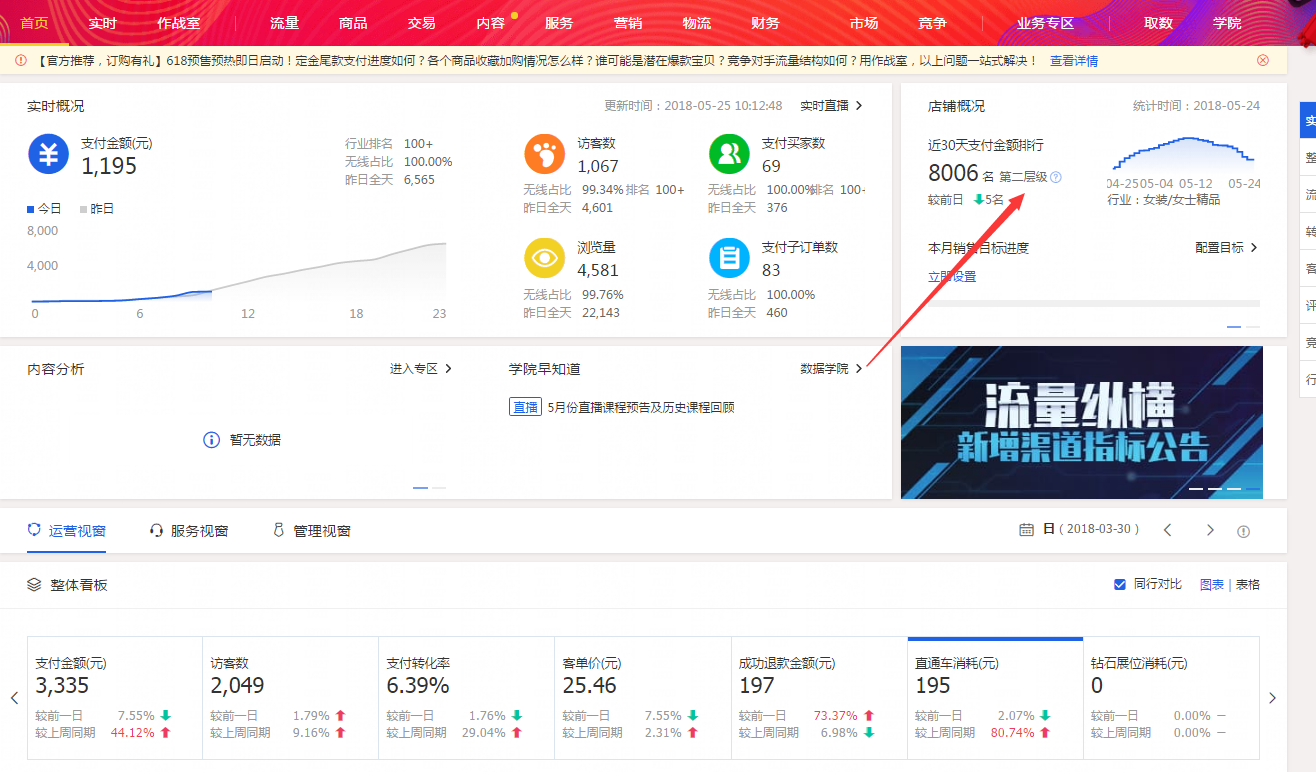Toggle the 同行对比 checkbox

(x=1120, y=584)
